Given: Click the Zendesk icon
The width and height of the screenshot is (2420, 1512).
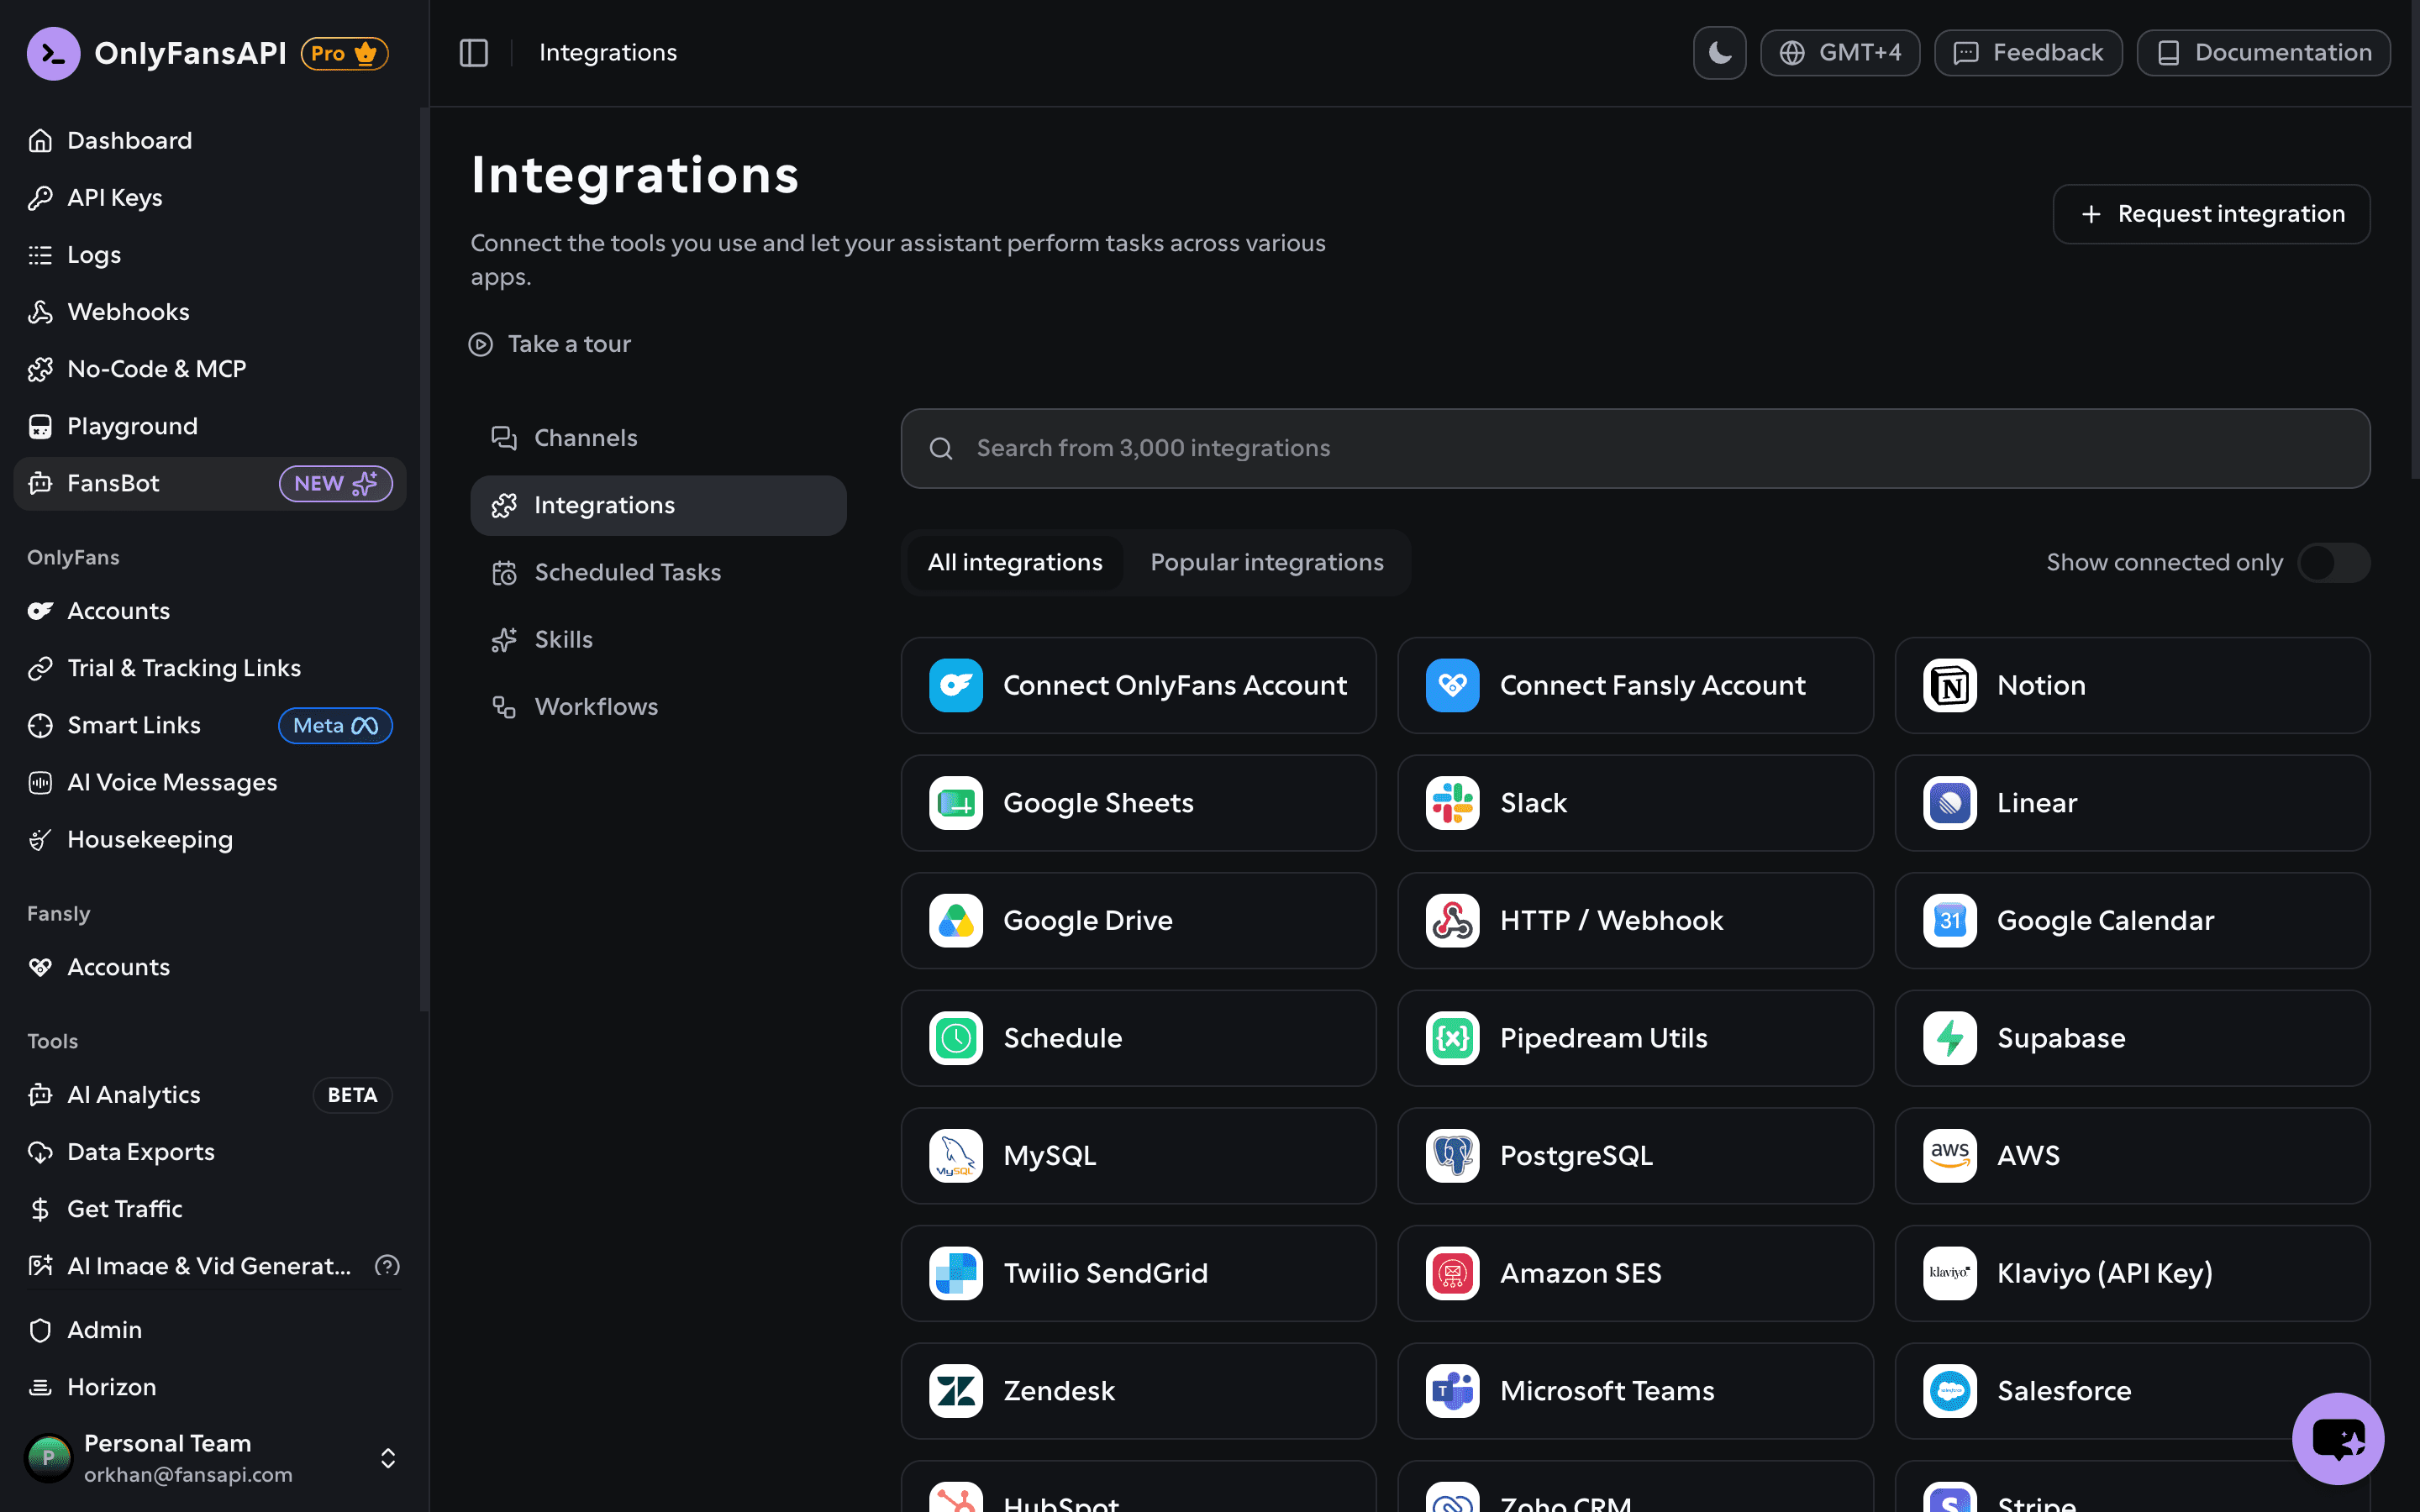Looking at the screenshot, I should coord(955,1391).
